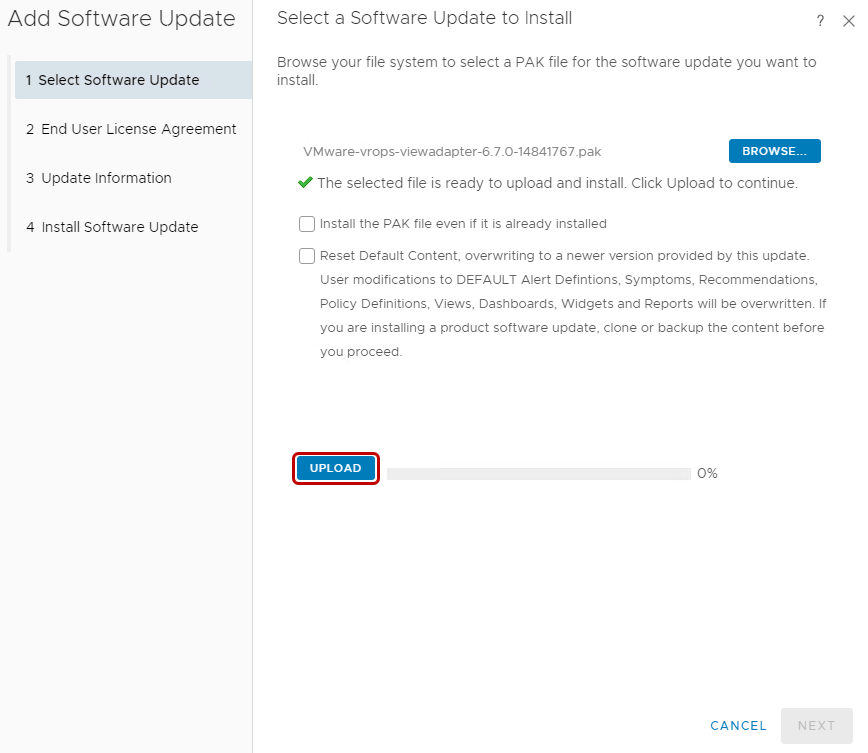The width and height of the screenshot is (868, 753).
Task: Enable installing the PAK file even if already installed
Action: tap(307, 223)
